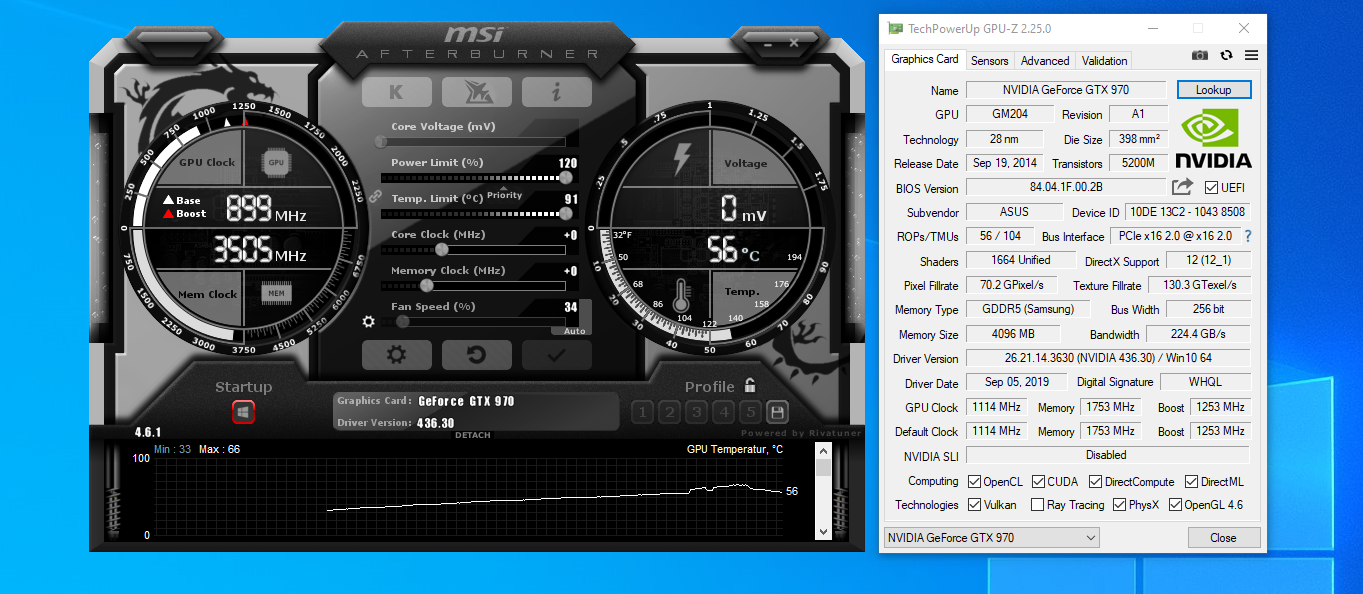Take GPU-Z screenshot with camera icon
Viewport: 1363px width, 594px height.
tap(1200, 56)
